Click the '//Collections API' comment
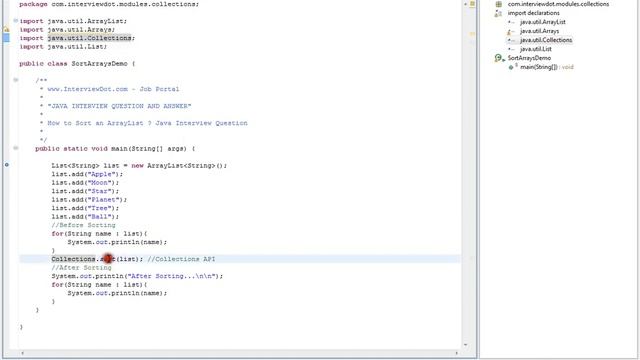The height and width of the screenshot is (360, 640). [x=181, y=259]
